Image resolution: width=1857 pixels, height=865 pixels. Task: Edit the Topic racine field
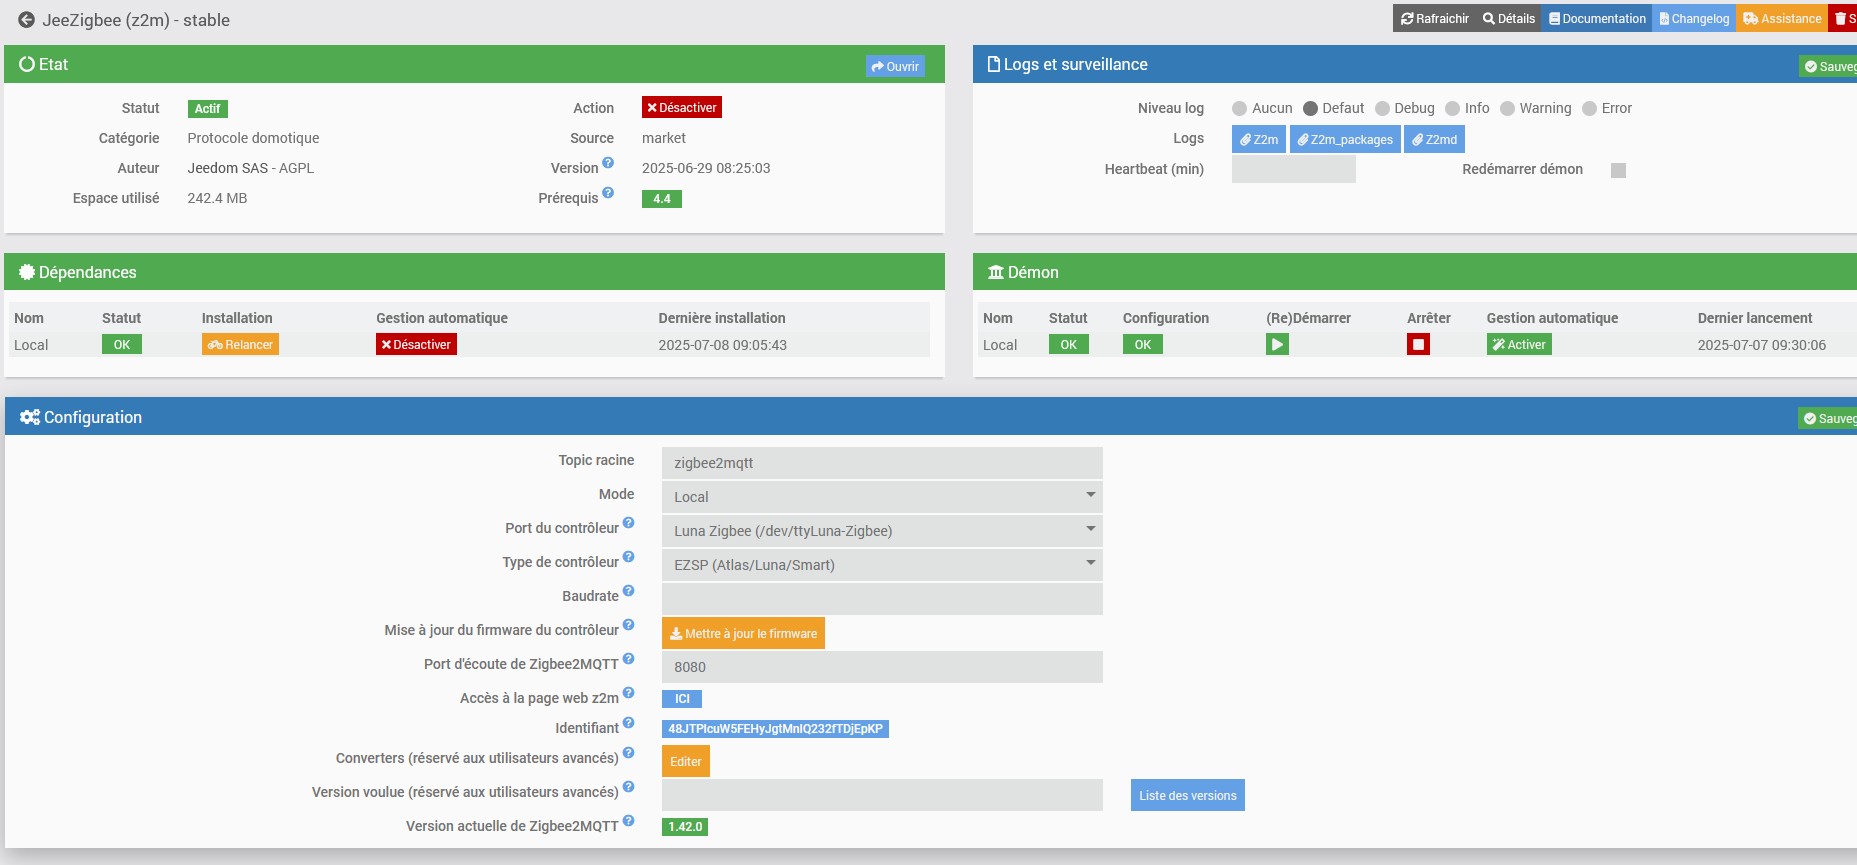(x=882, y=463)
